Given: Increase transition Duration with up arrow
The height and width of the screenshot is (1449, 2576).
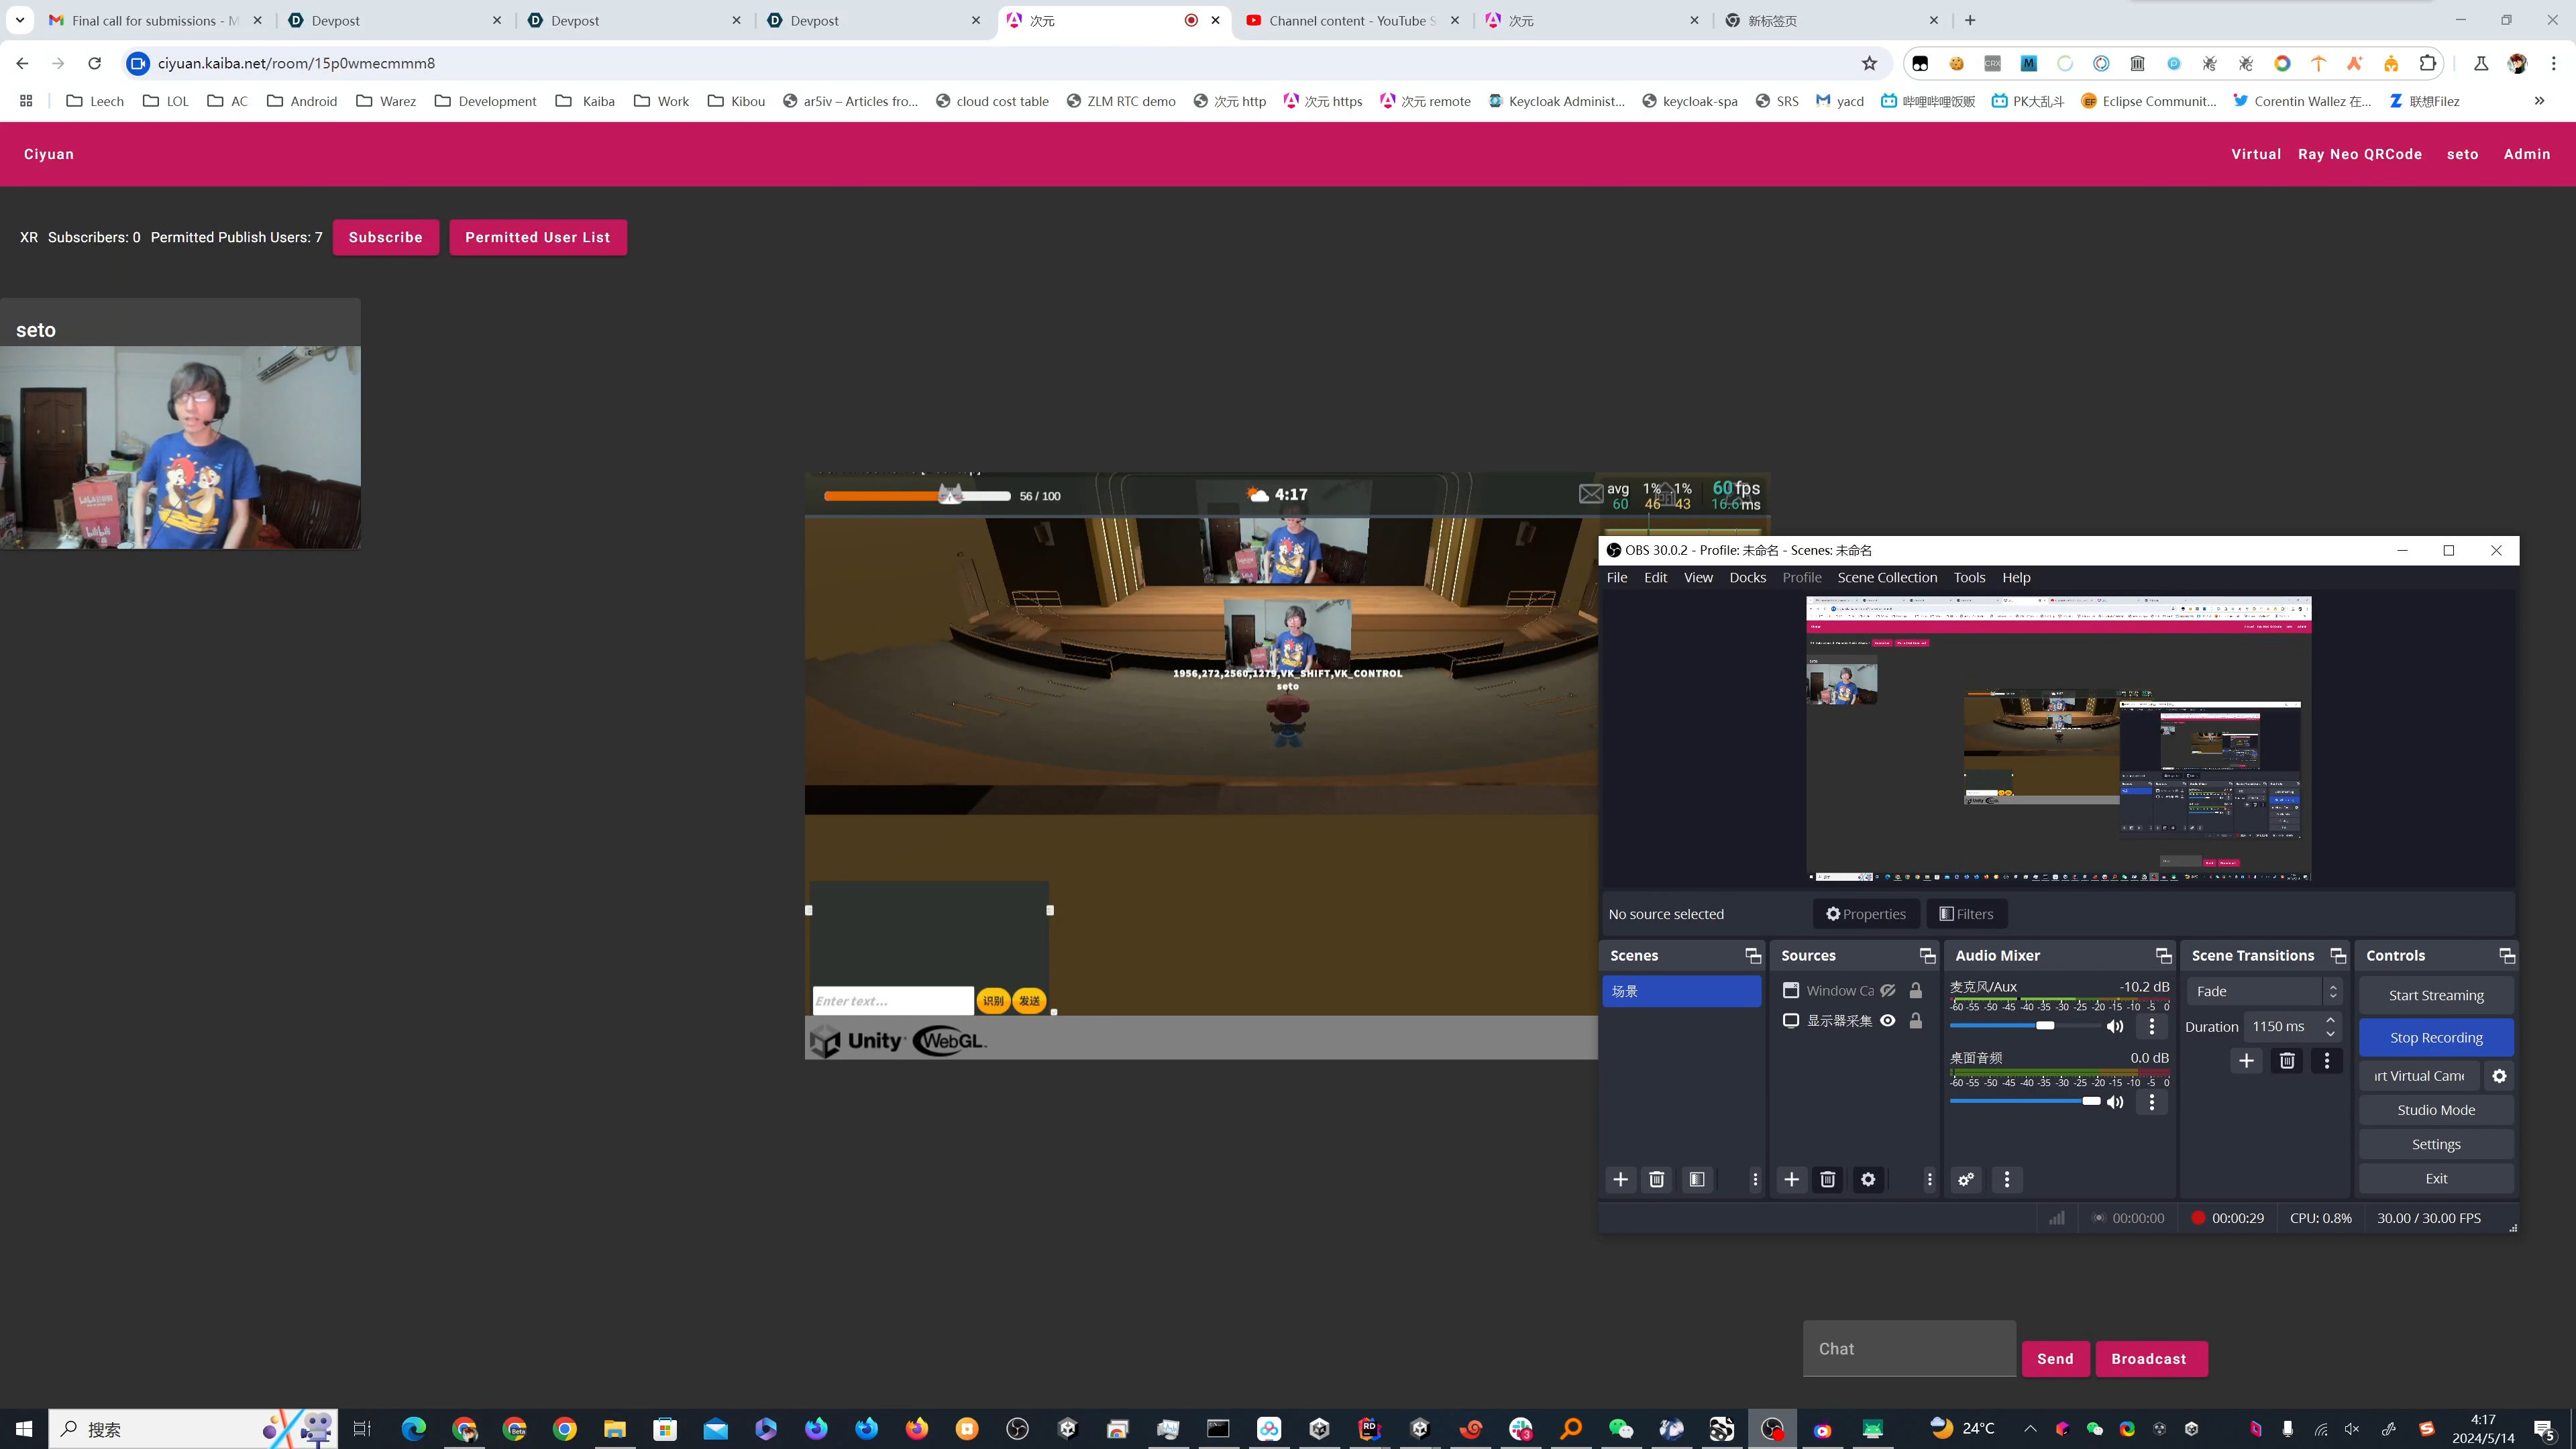Looking at the screenshot, I should pos(2331,1020).
